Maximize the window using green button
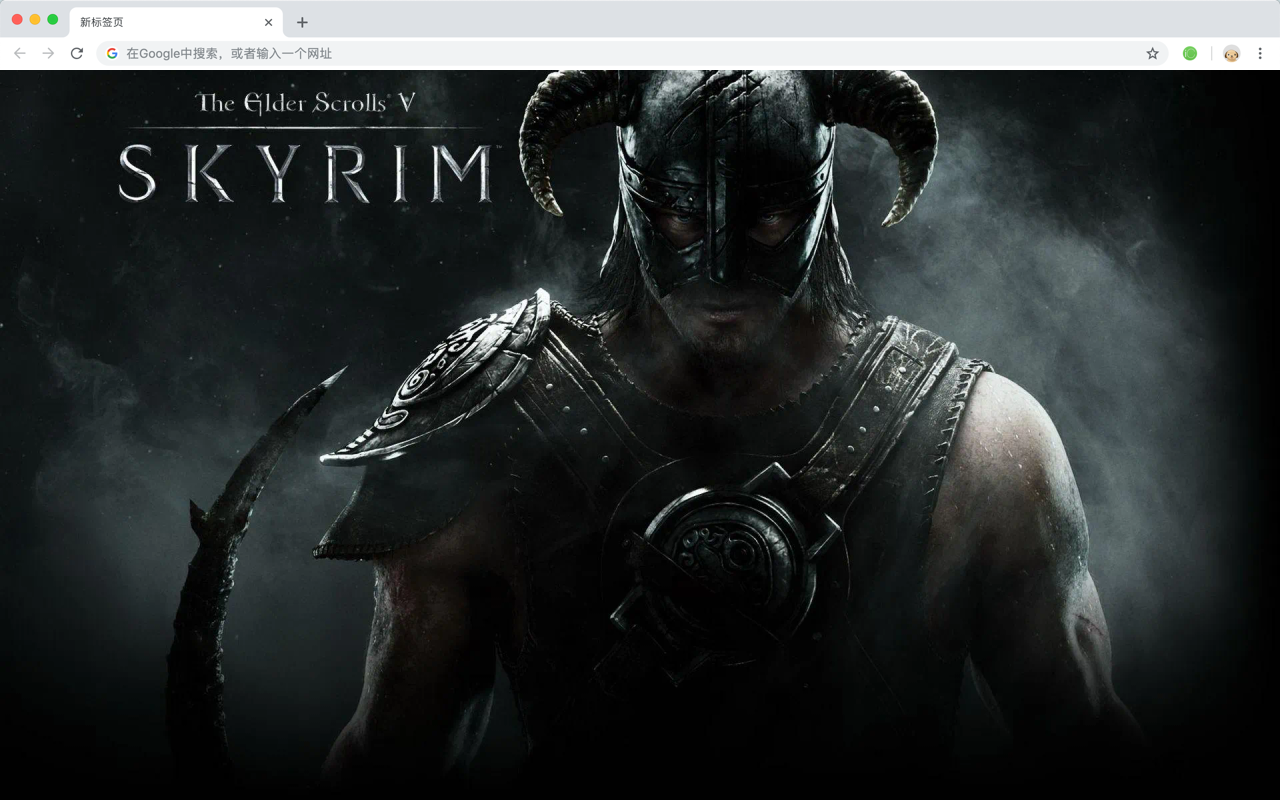The width and height of the screenshot is (1280, 800). pos(53,19)
